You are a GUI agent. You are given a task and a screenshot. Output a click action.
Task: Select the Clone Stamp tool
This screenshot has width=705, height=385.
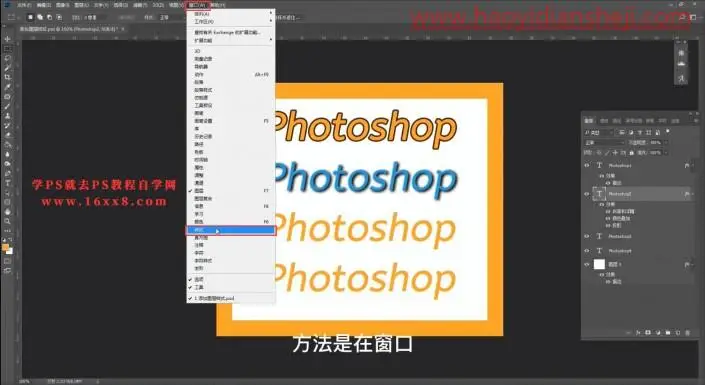(x=8, y=116)
